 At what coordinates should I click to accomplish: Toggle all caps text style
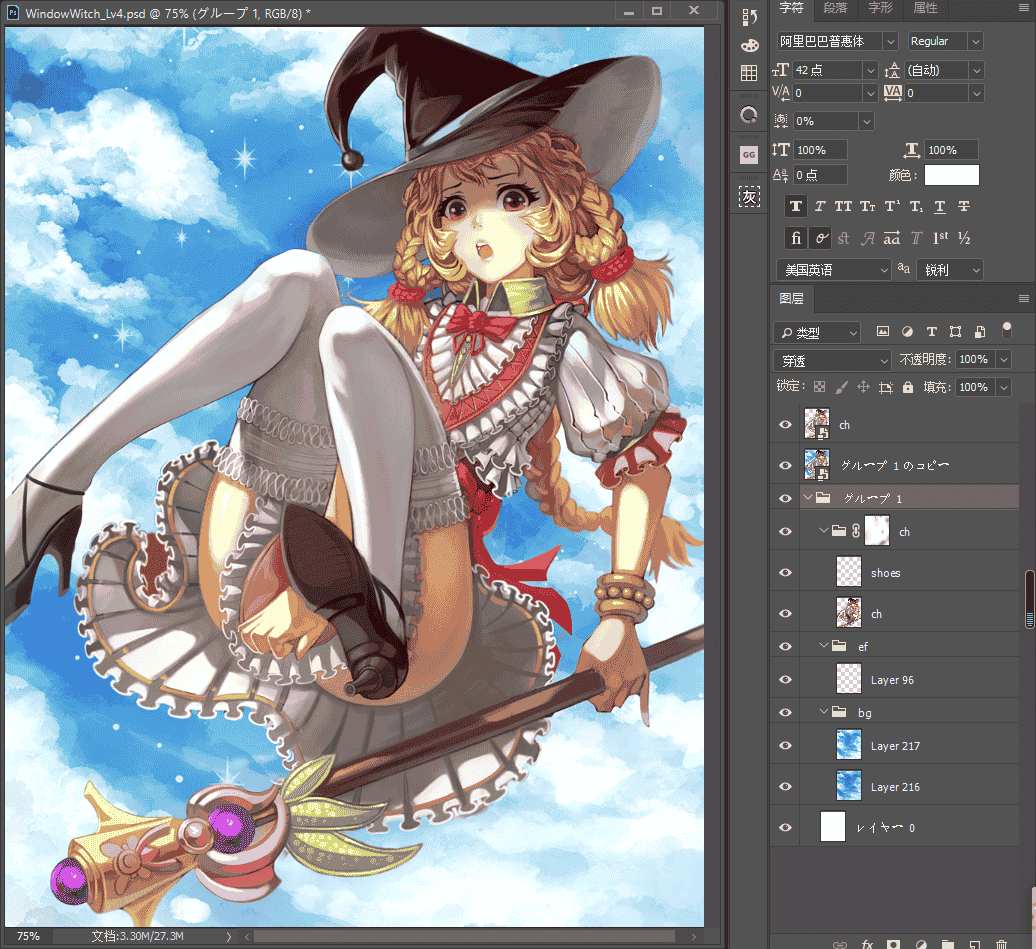843,206
